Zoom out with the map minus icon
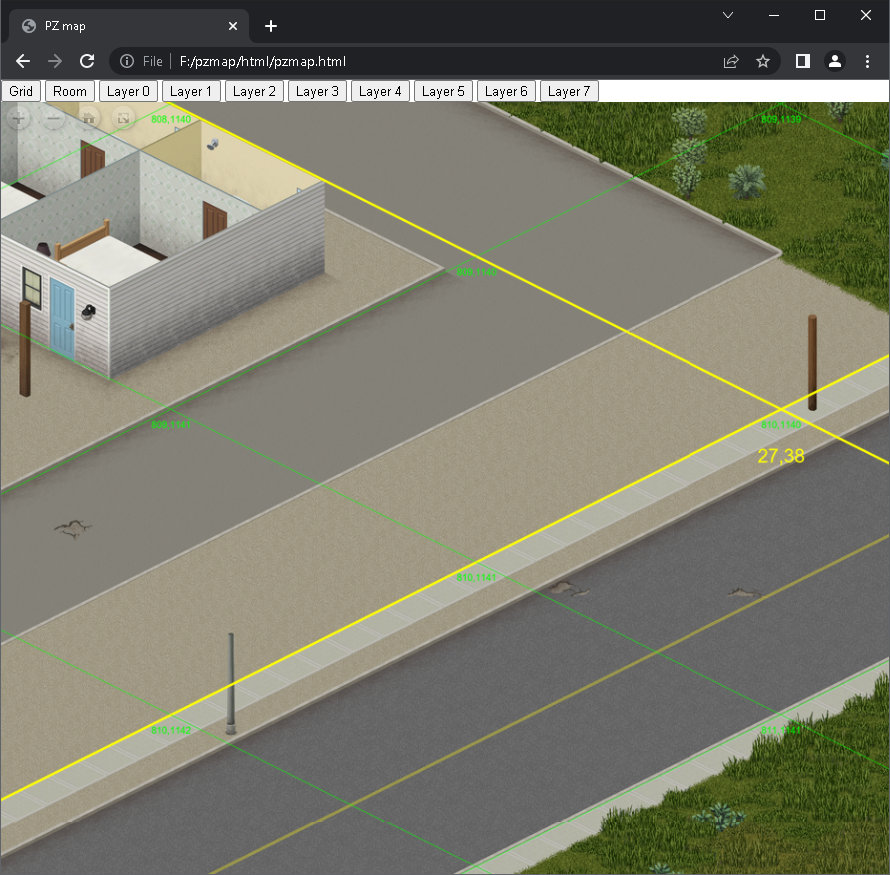 click(x=54, y=119)
